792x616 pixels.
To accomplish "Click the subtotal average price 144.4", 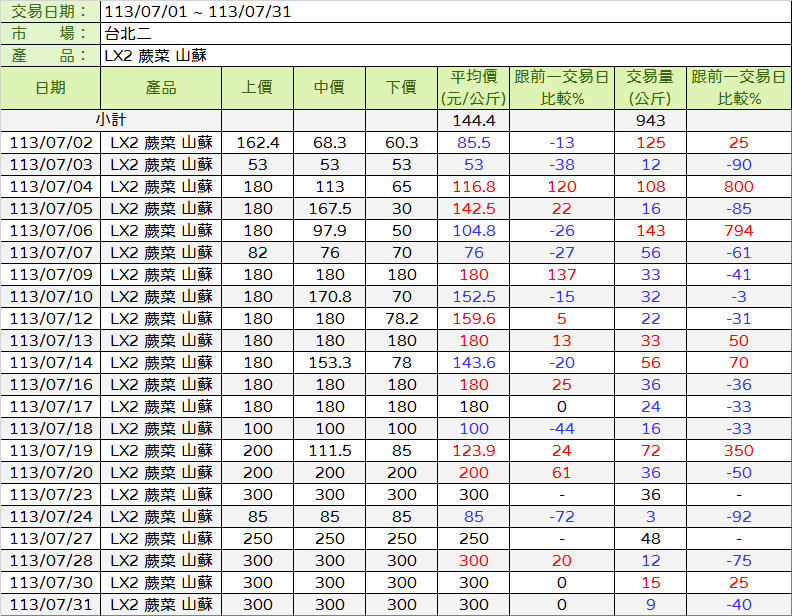I will (474, 120).
